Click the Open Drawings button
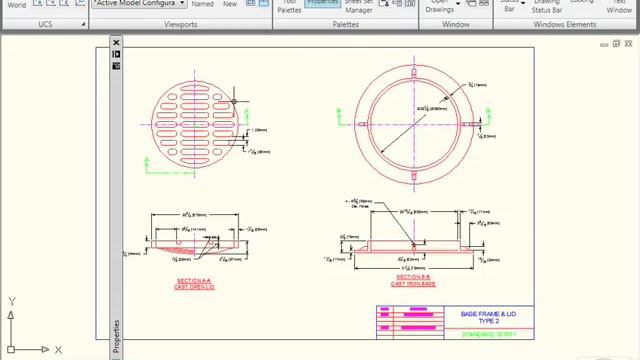The image size is (640, 360). tap(439, 7)
